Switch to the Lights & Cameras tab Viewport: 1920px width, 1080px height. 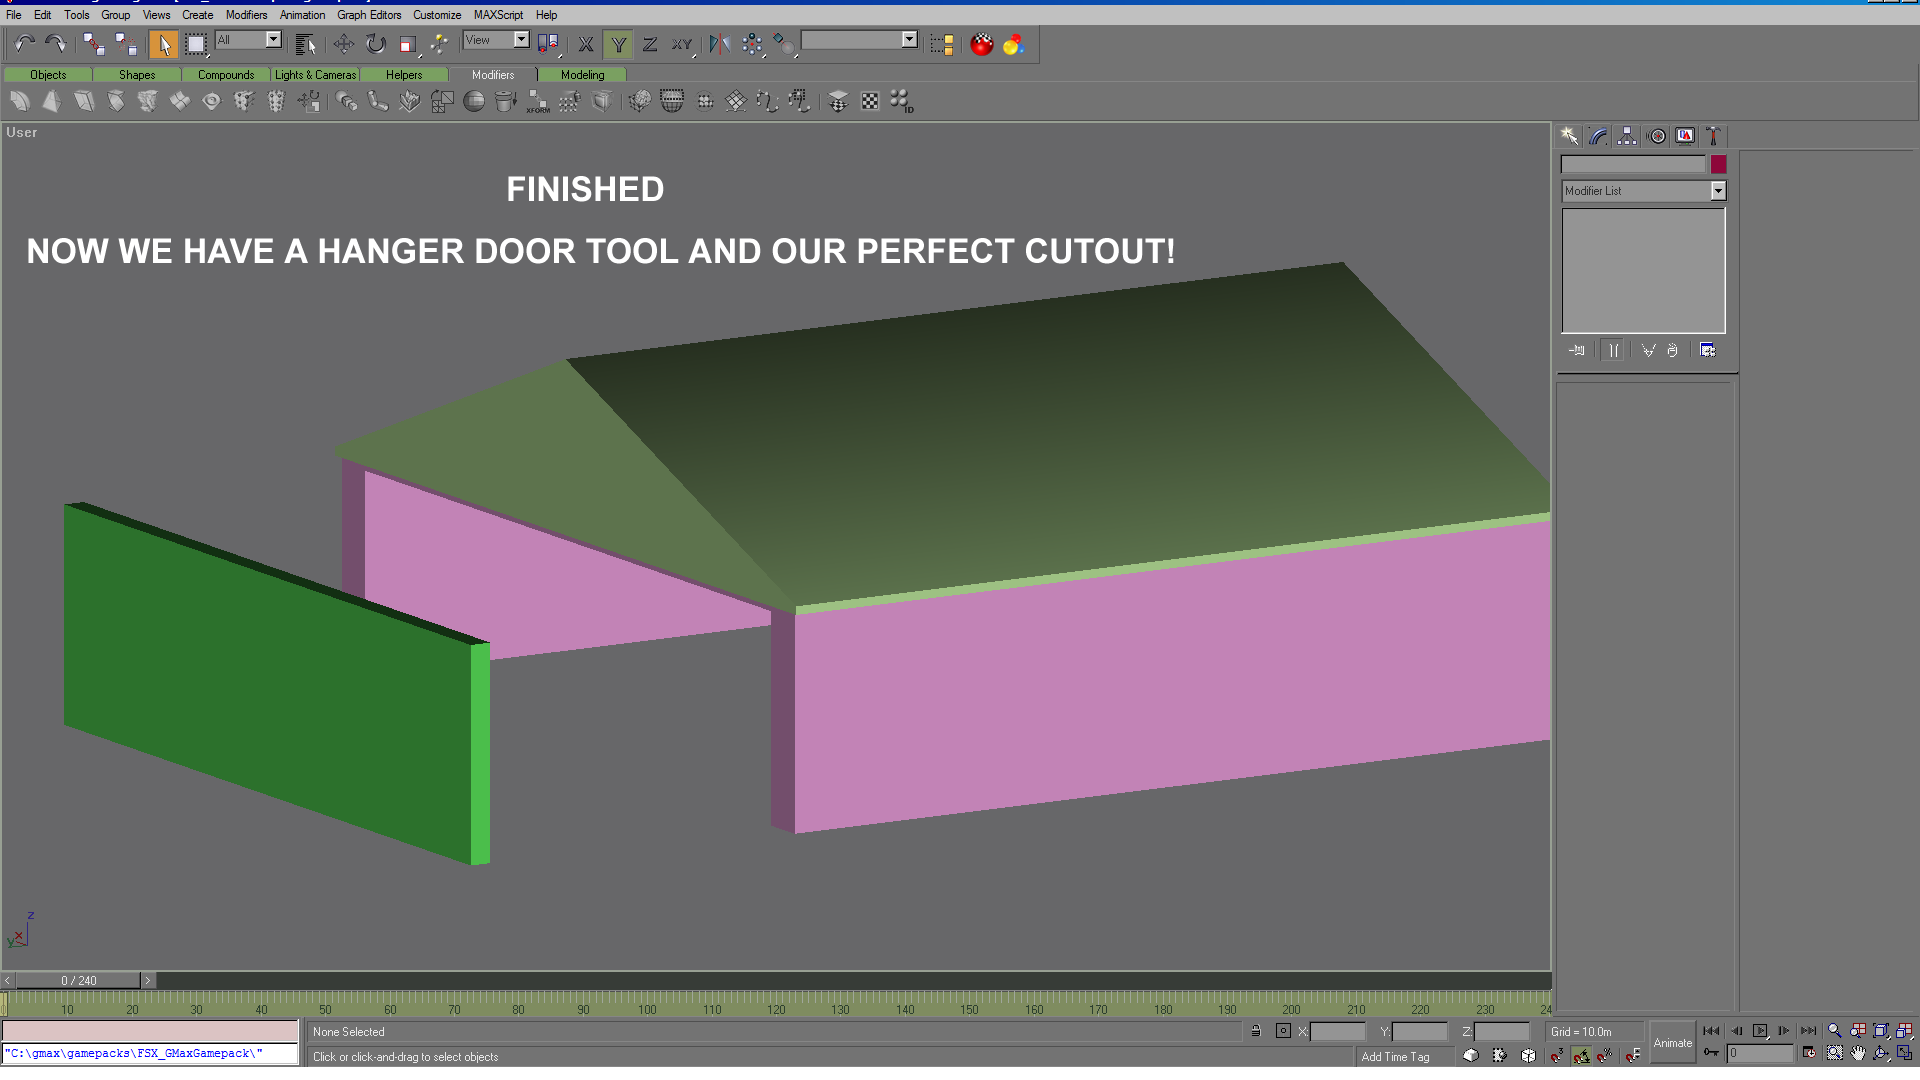[x=315, y=75]
